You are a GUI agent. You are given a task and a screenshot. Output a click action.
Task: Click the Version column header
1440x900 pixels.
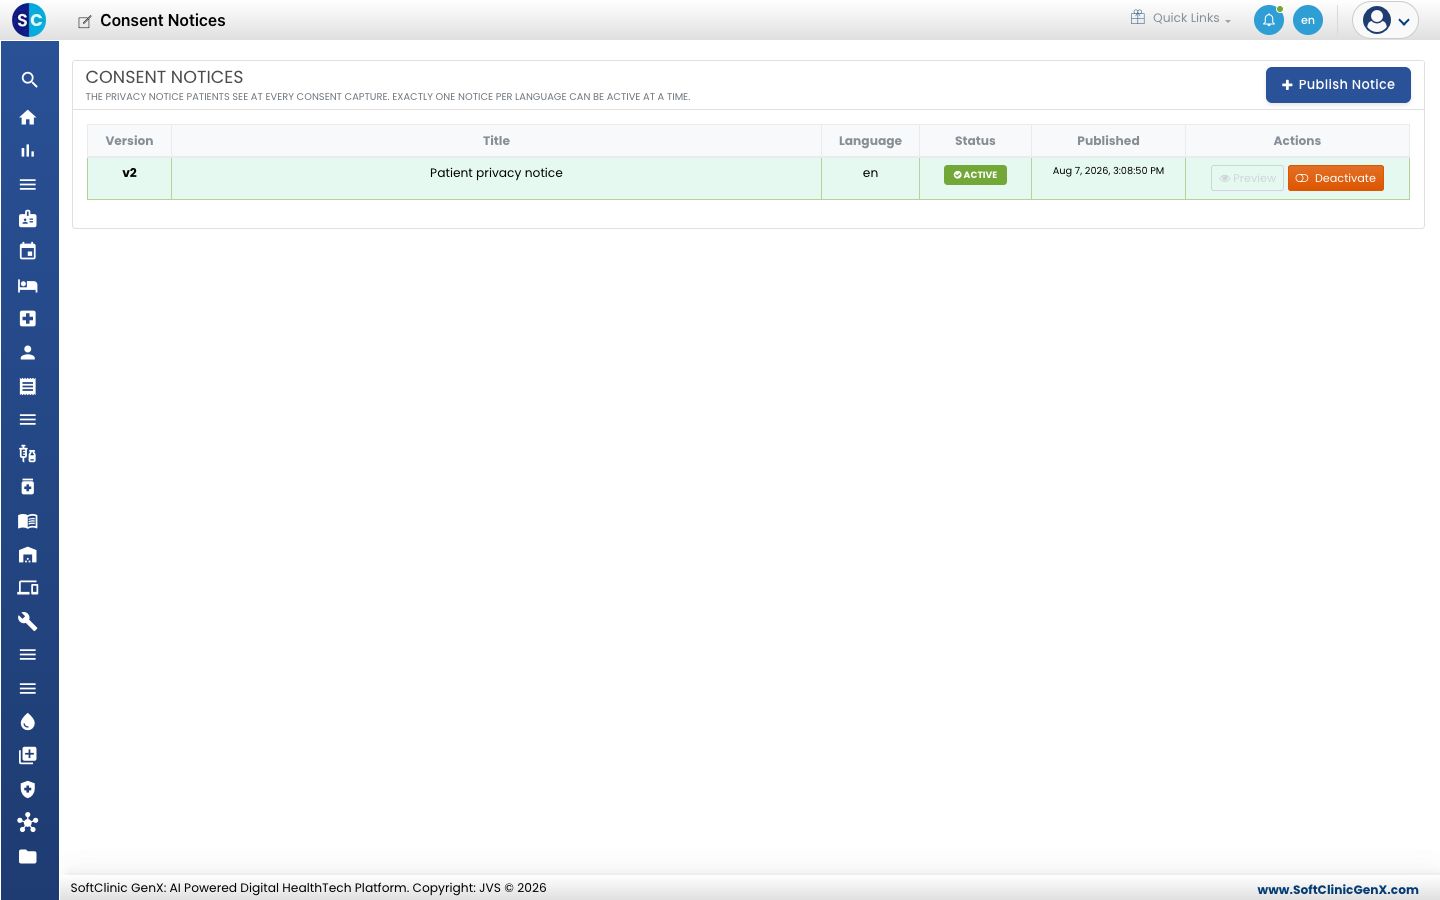[x=129, y=141]
